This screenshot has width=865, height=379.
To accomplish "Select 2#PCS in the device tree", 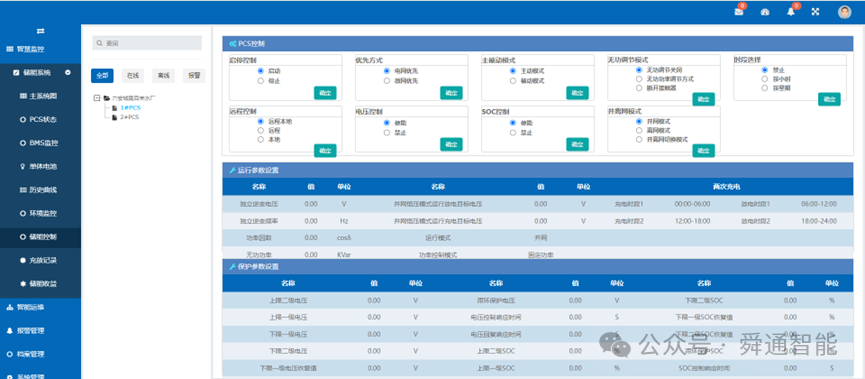I will tap(130, 117).
